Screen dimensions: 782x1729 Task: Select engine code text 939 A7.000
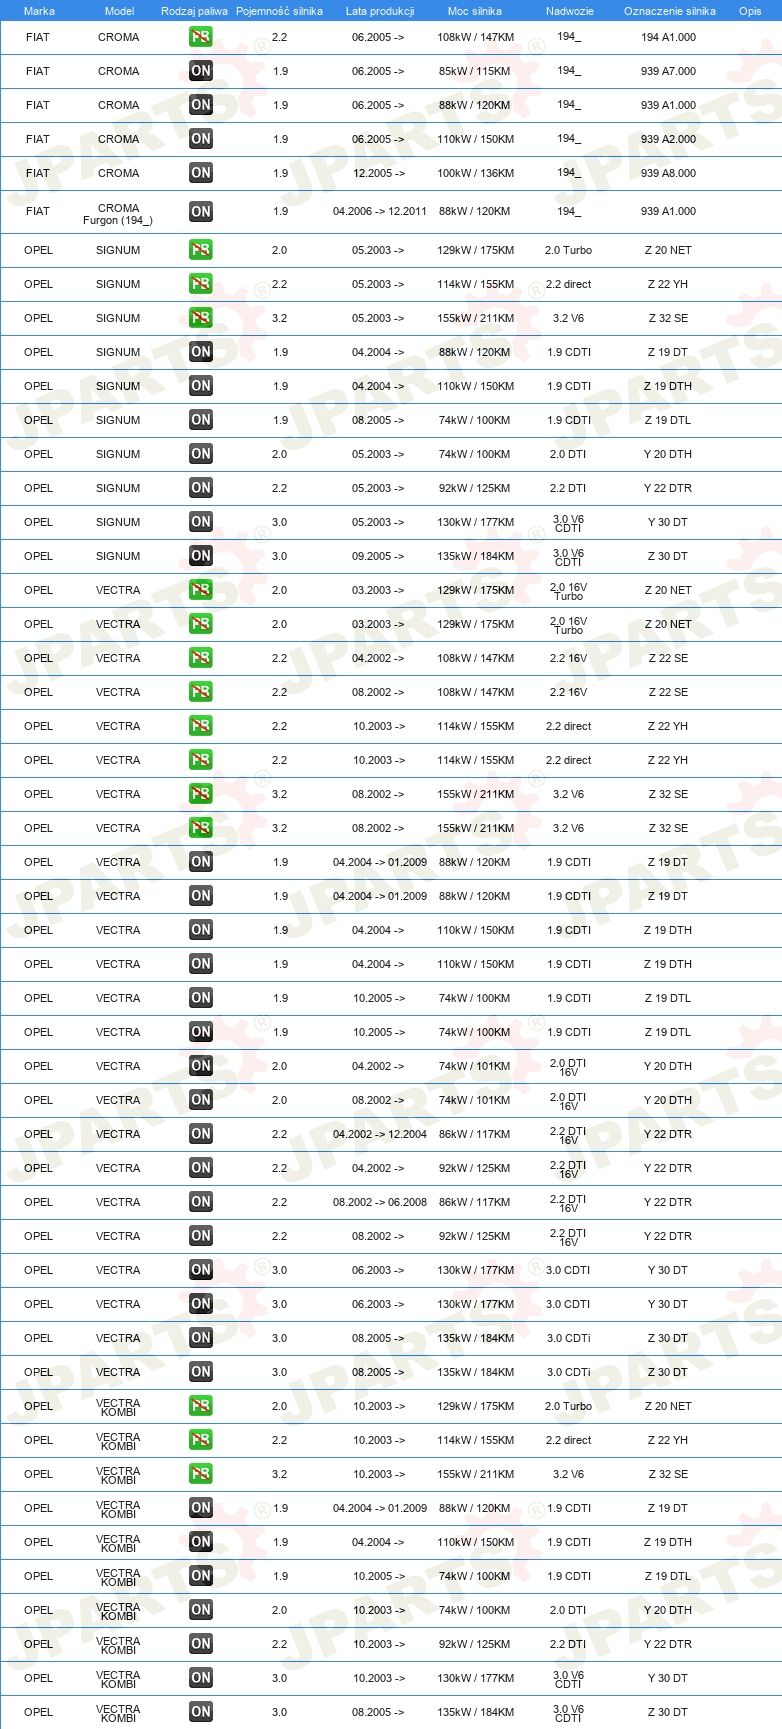coord(668,71)
